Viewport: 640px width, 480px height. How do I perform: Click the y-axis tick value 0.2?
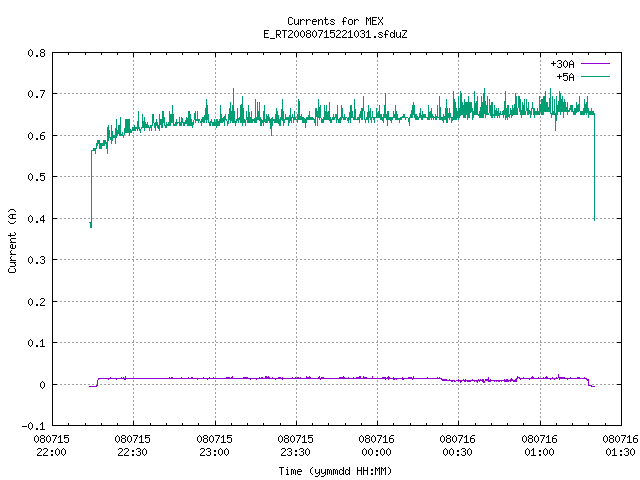coord(36,302)
